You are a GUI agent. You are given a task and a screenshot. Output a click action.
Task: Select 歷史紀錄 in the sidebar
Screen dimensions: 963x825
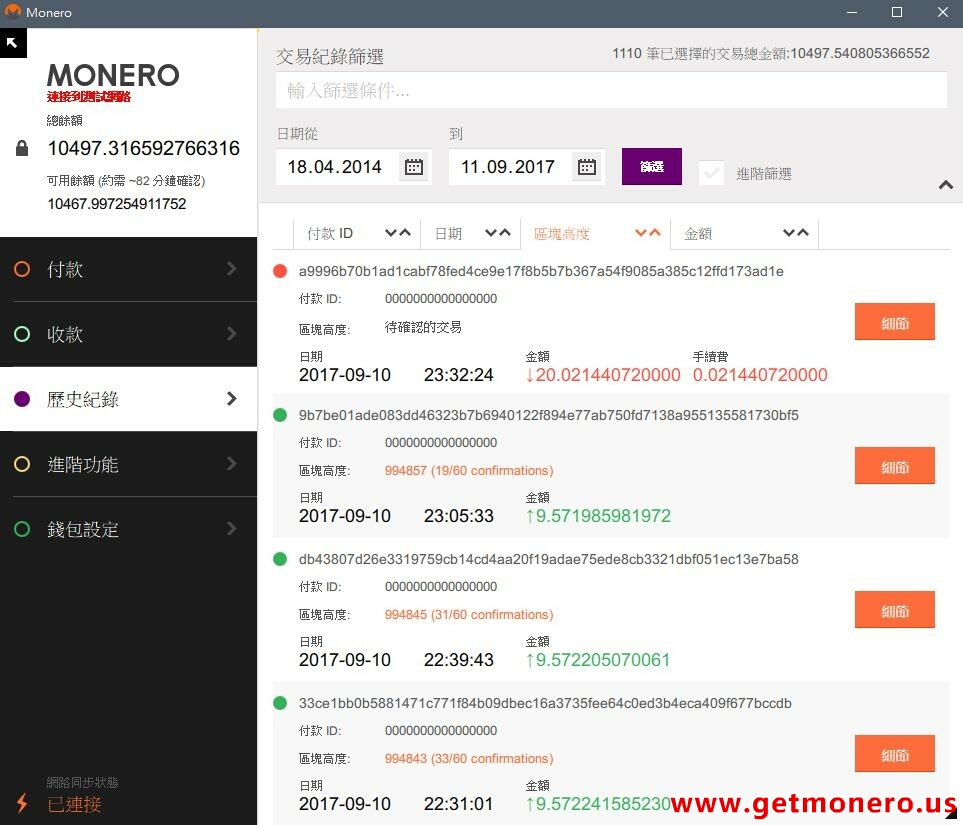tap(128, 399)
